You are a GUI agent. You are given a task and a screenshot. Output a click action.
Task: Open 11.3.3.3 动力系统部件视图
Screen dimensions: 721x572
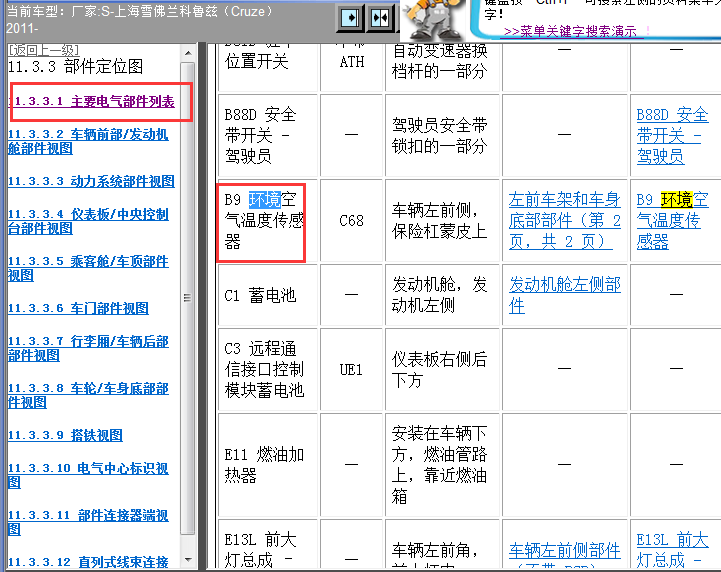click(91, 181)
